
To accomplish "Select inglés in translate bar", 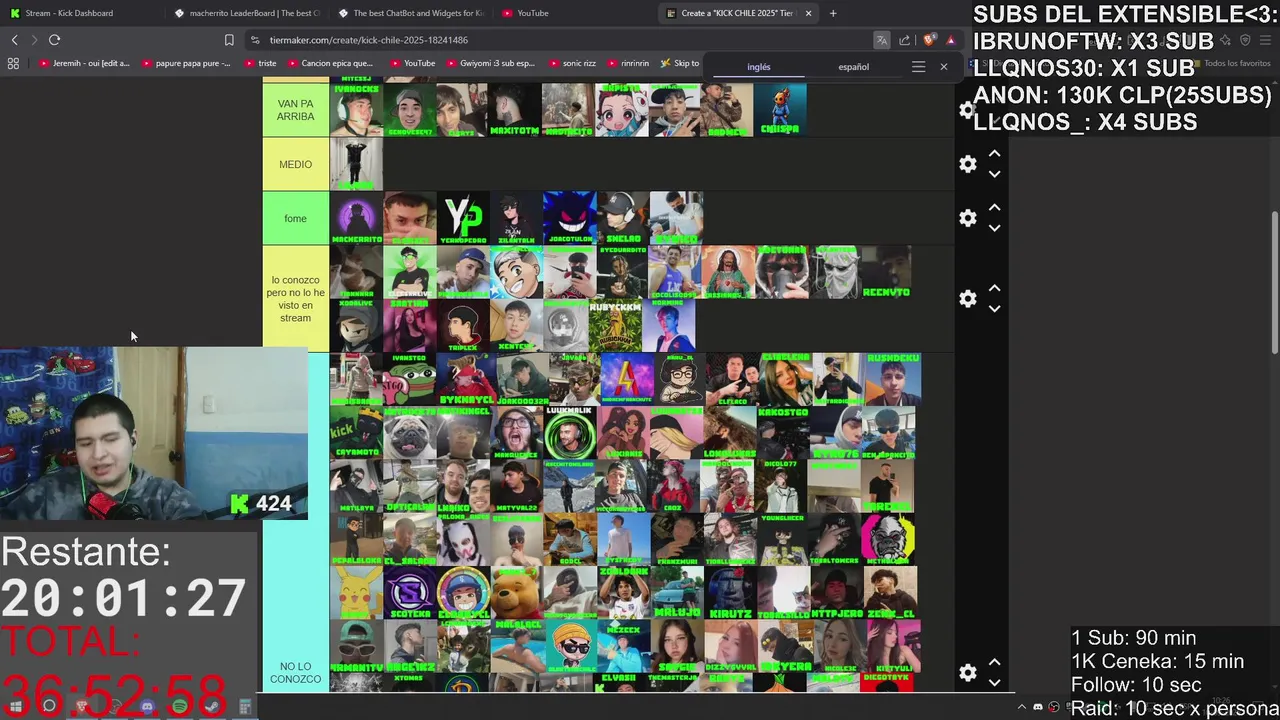I will [x=759, y=67].
